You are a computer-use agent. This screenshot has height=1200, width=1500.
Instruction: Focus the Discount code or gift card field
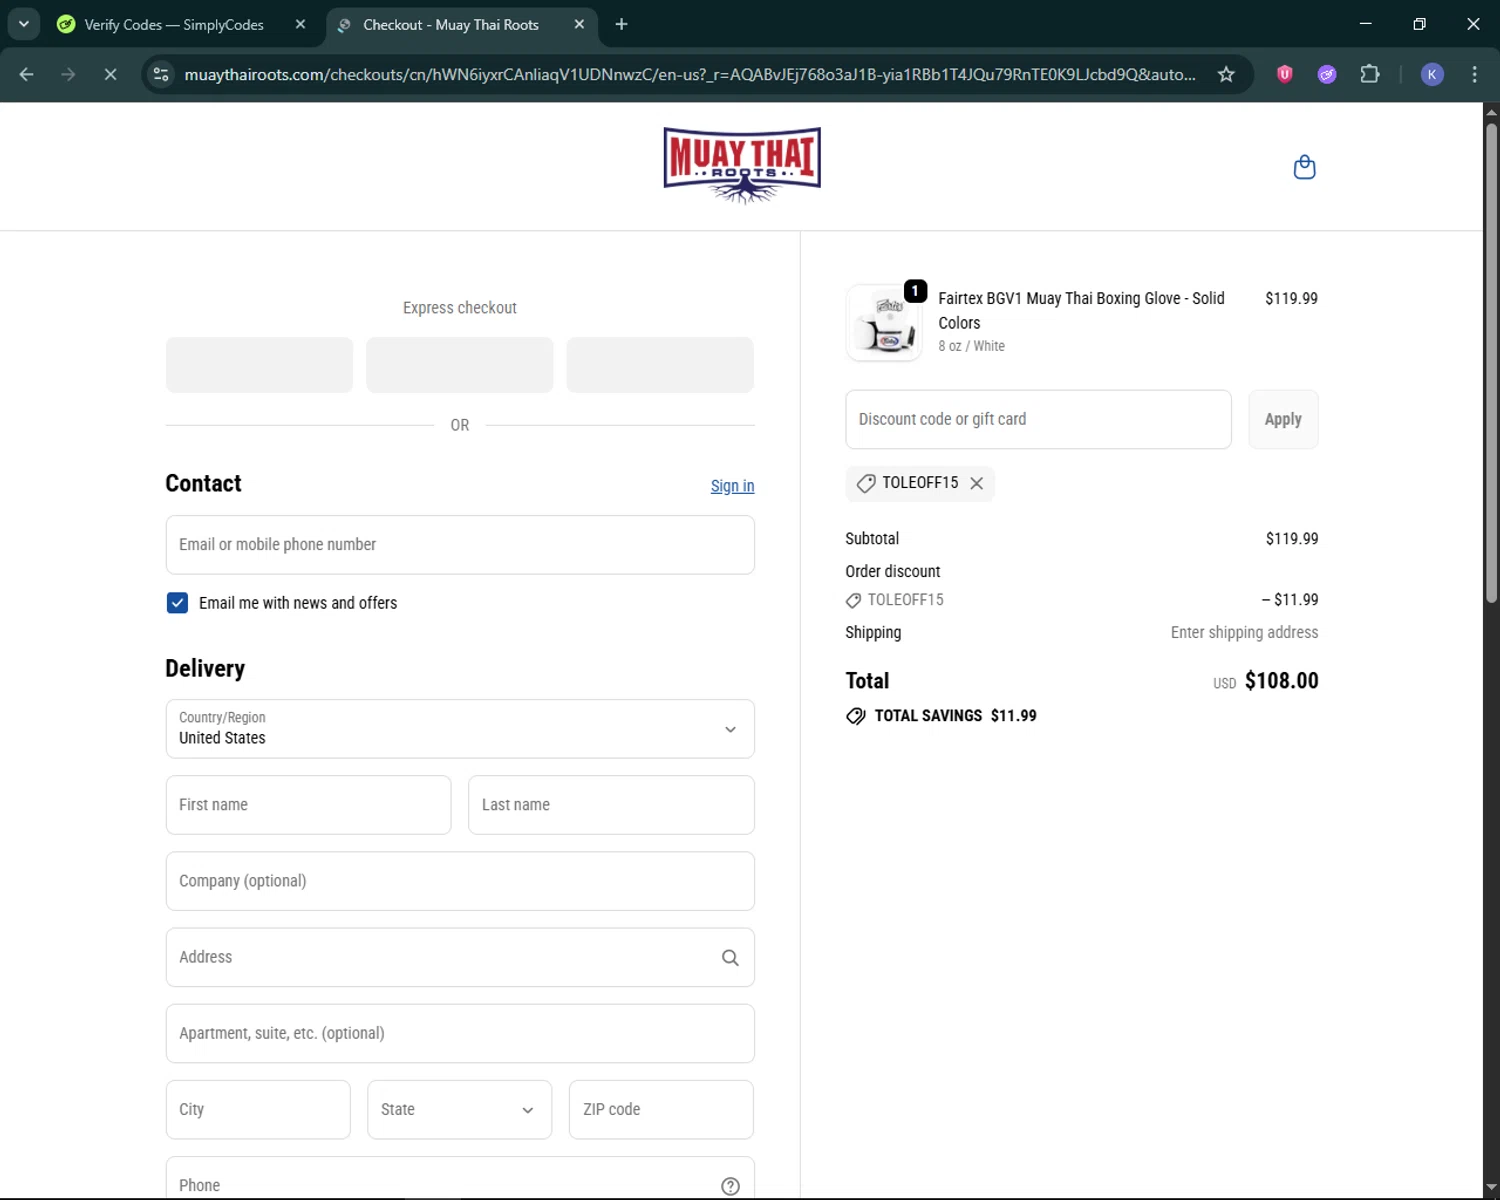pos(1038,419)
